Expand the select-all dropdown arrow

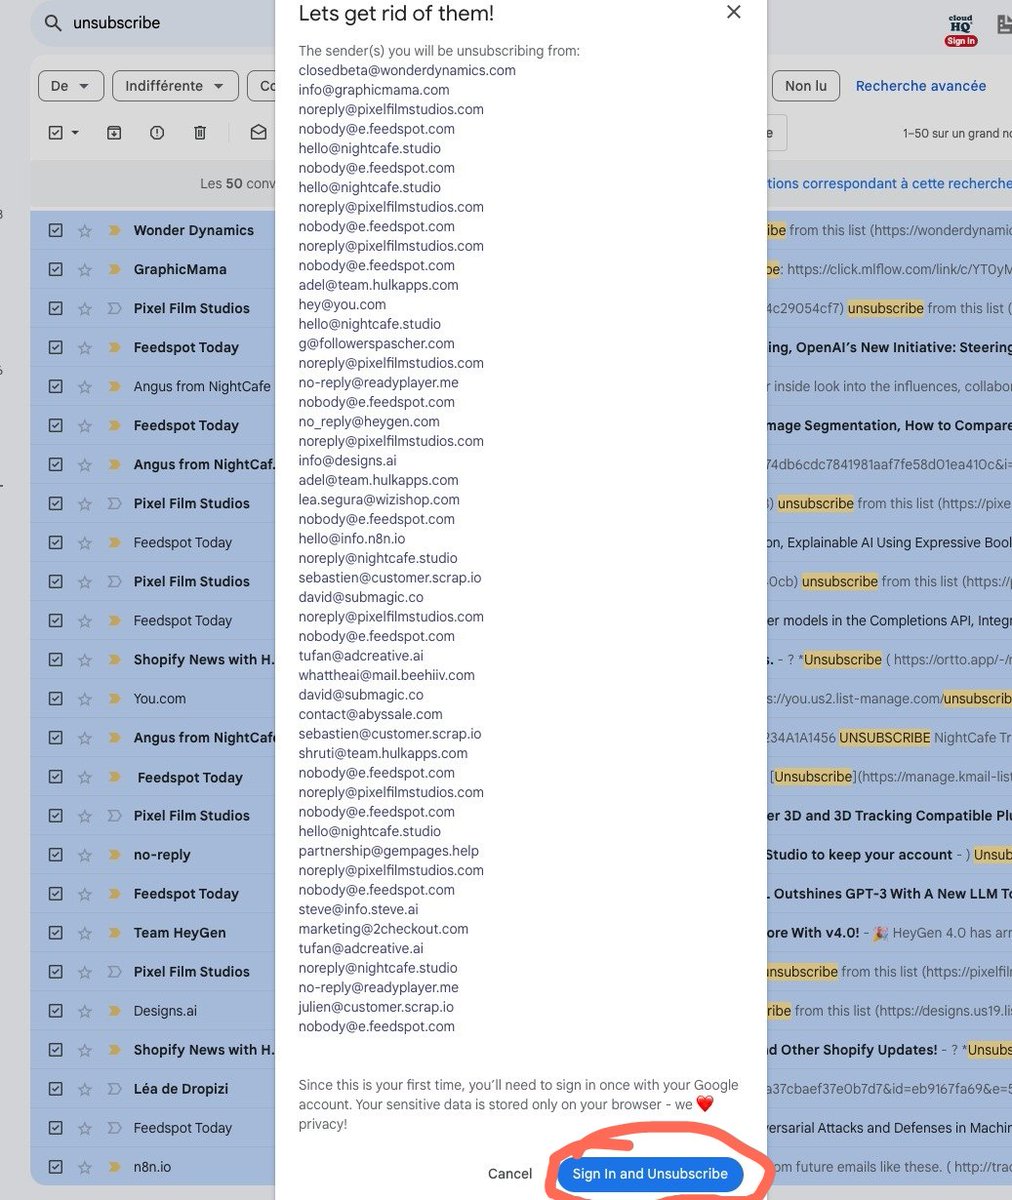point(75,133)
